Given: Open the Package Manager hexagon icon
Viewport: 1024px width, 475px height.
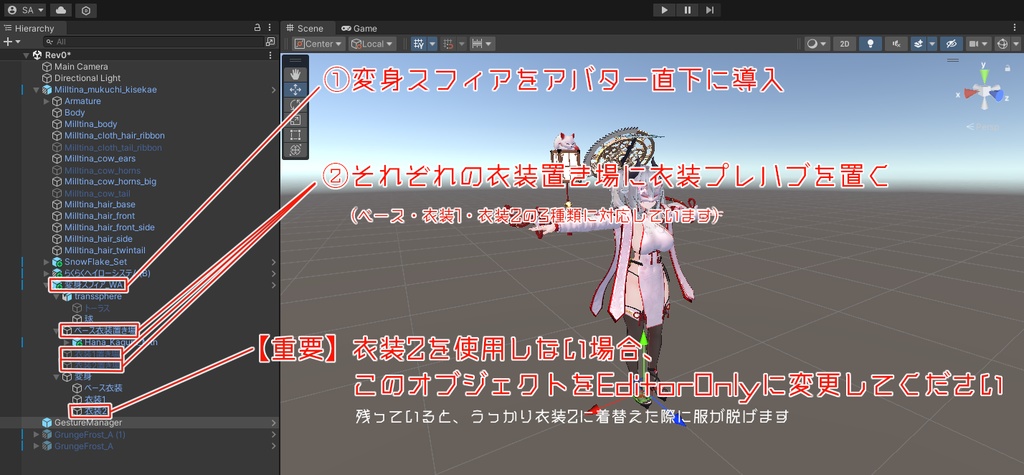Looking at the screenshot, I should [86, 10].
